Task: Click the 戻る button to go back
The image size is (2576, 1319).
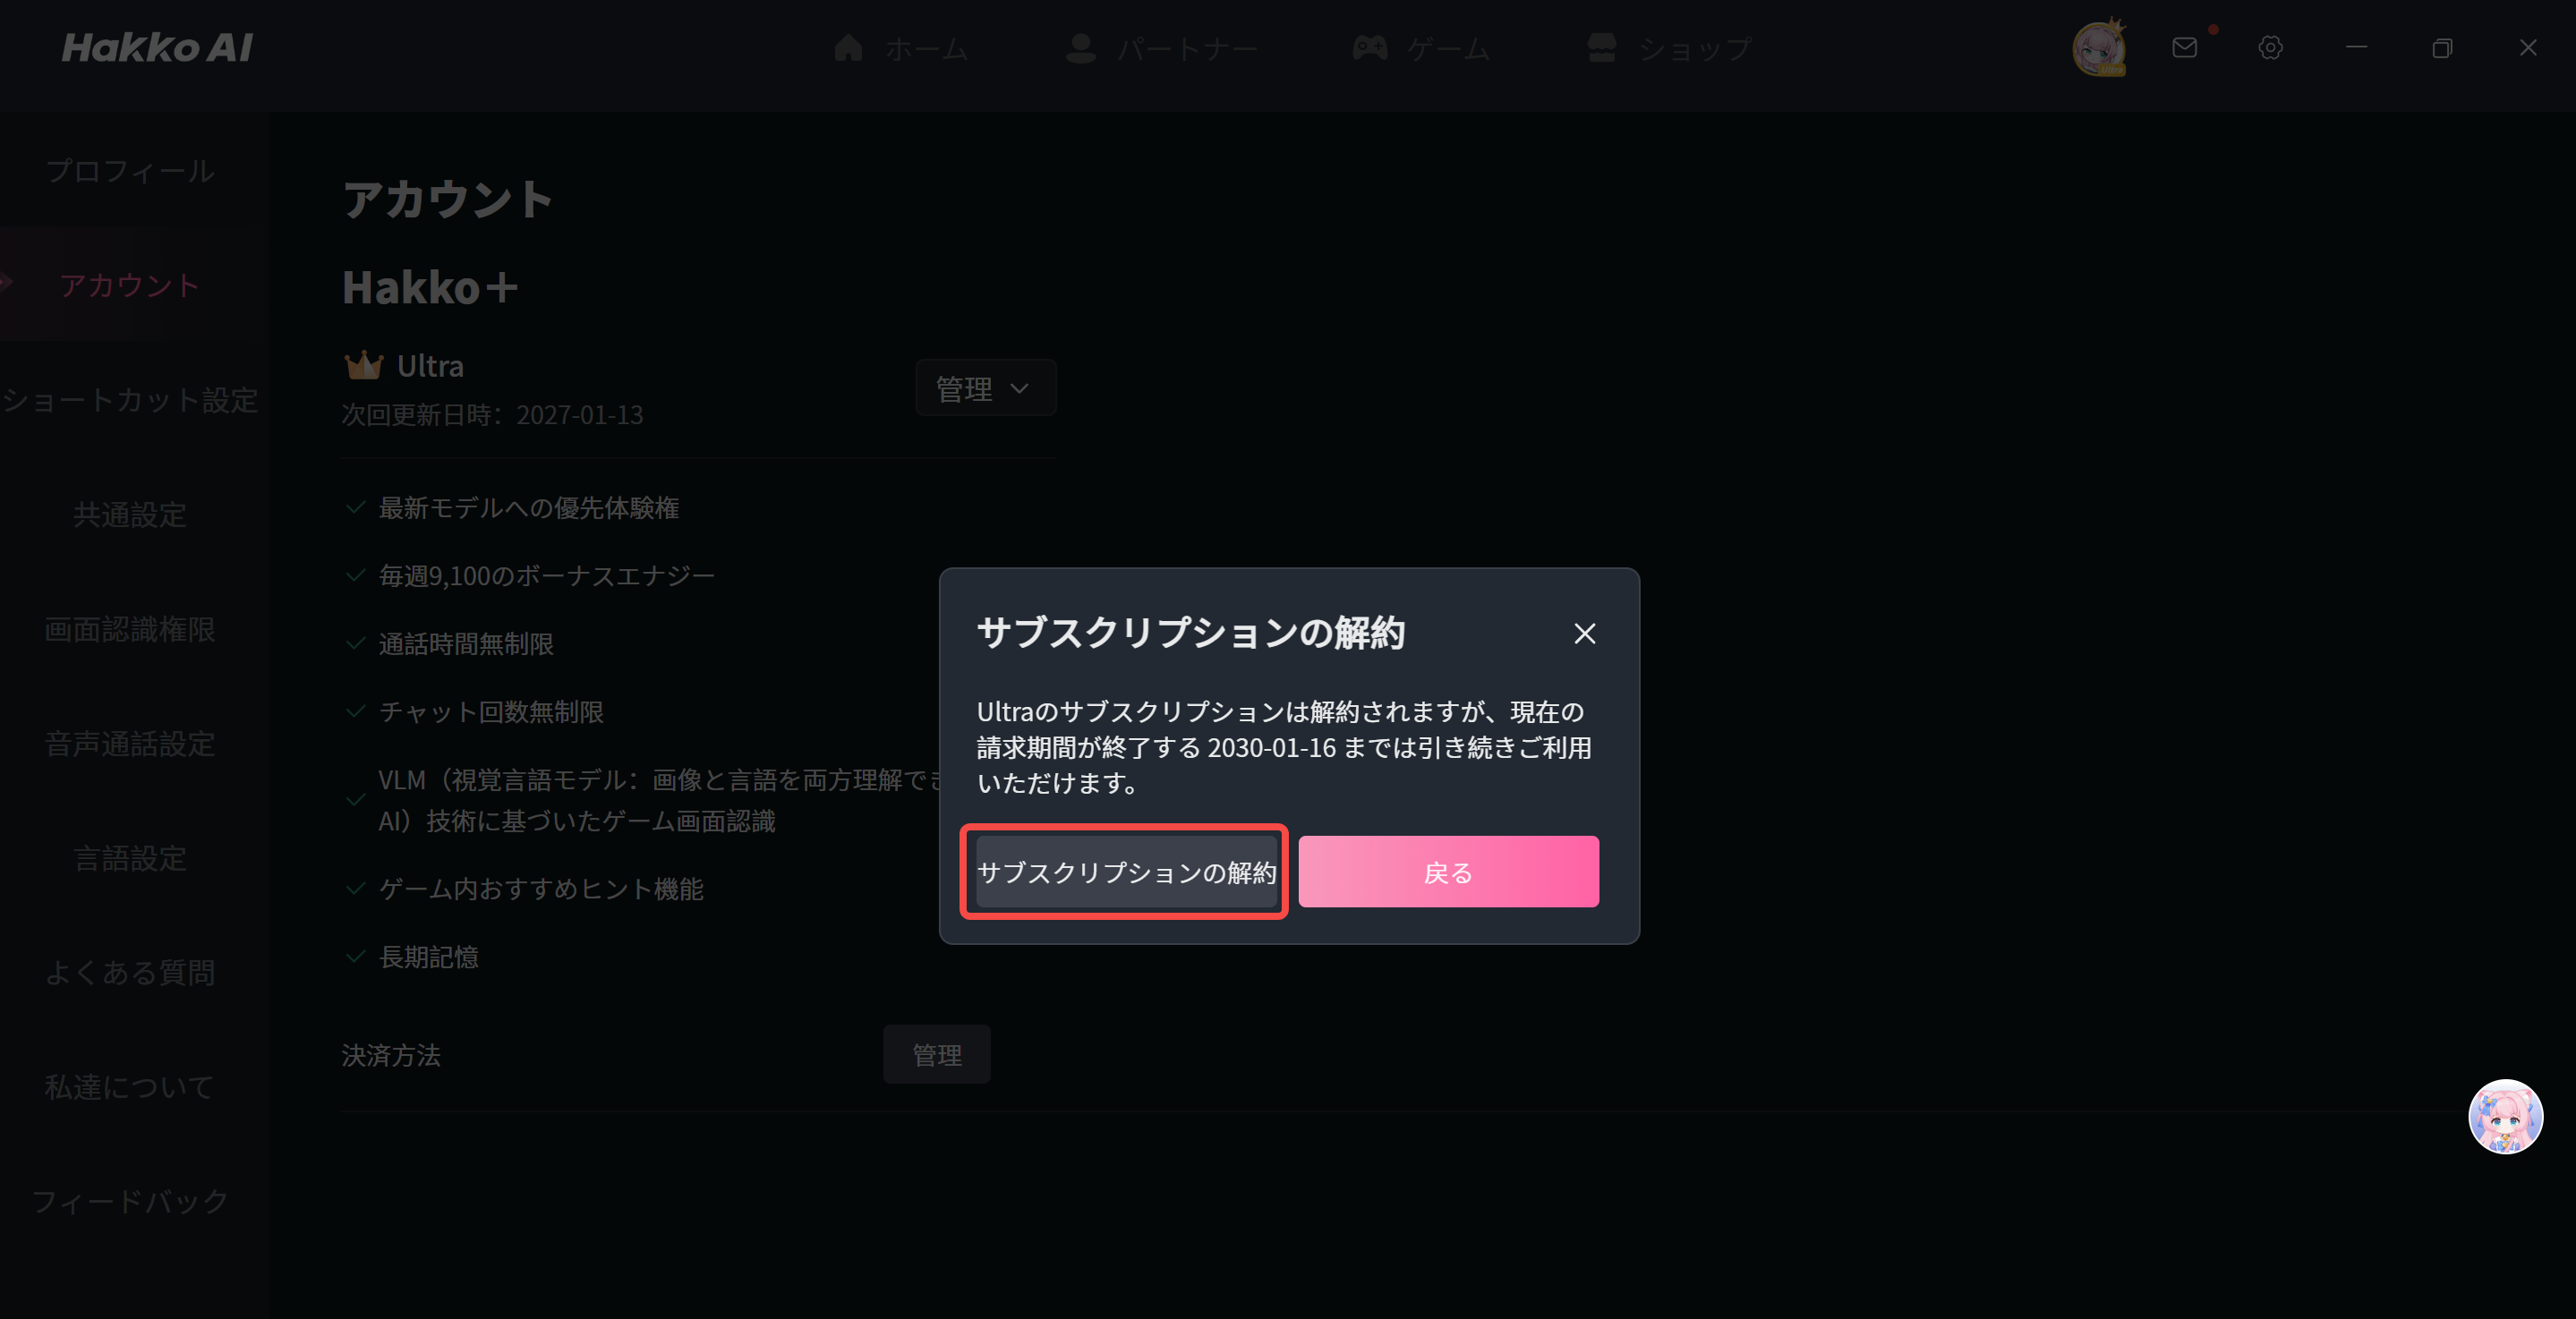Action: click(1447, 871)
